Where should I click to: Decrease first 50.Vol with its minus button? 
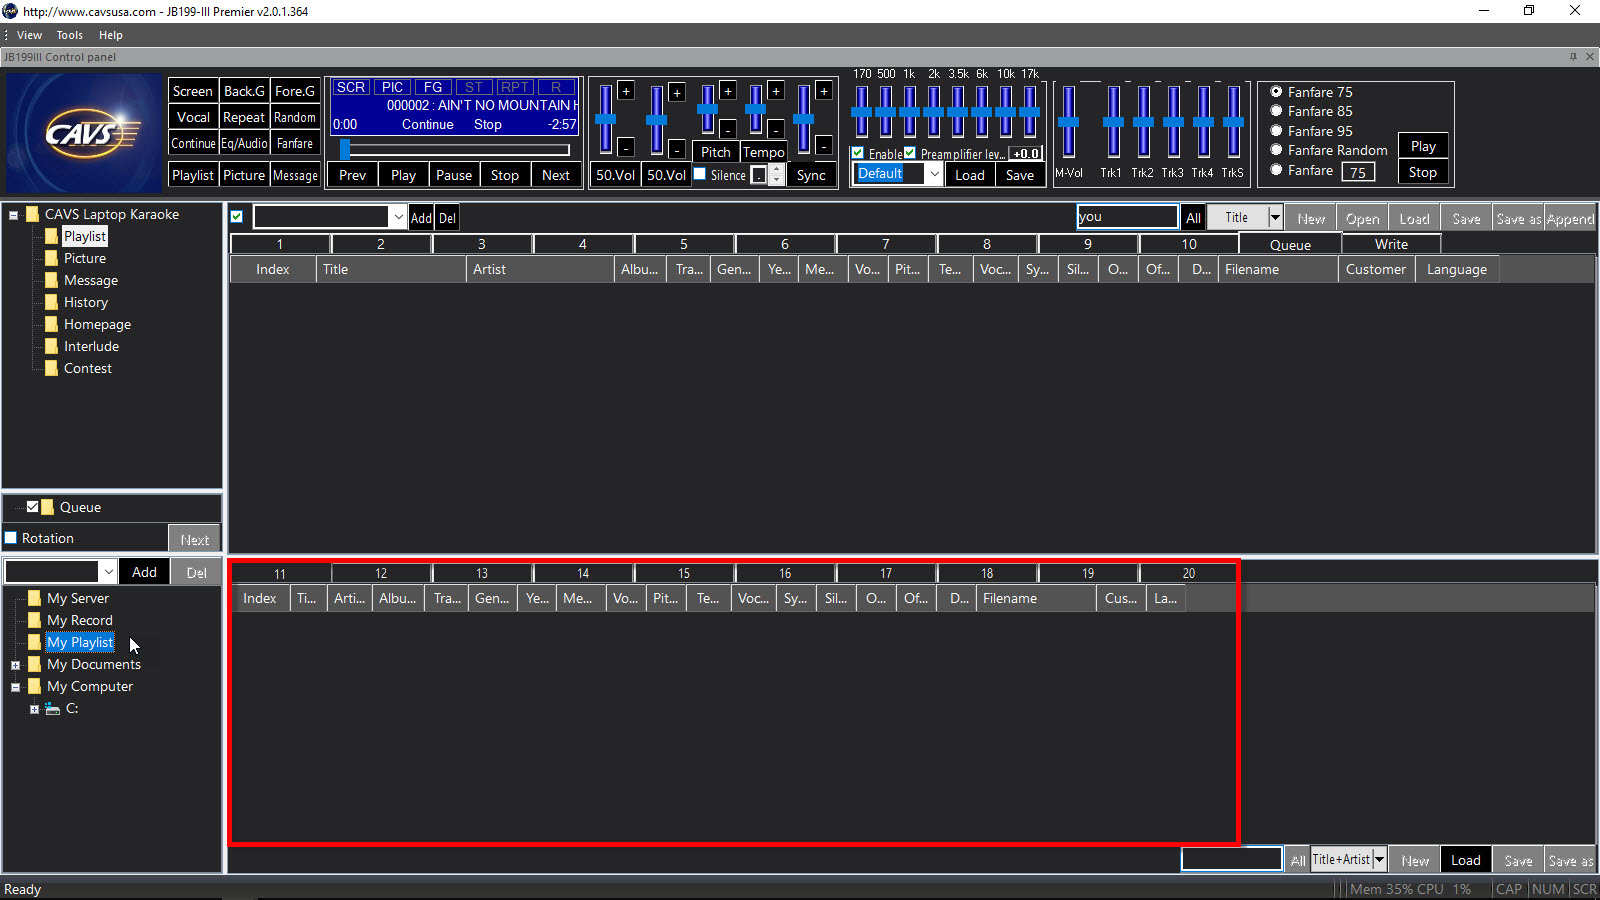626,147
